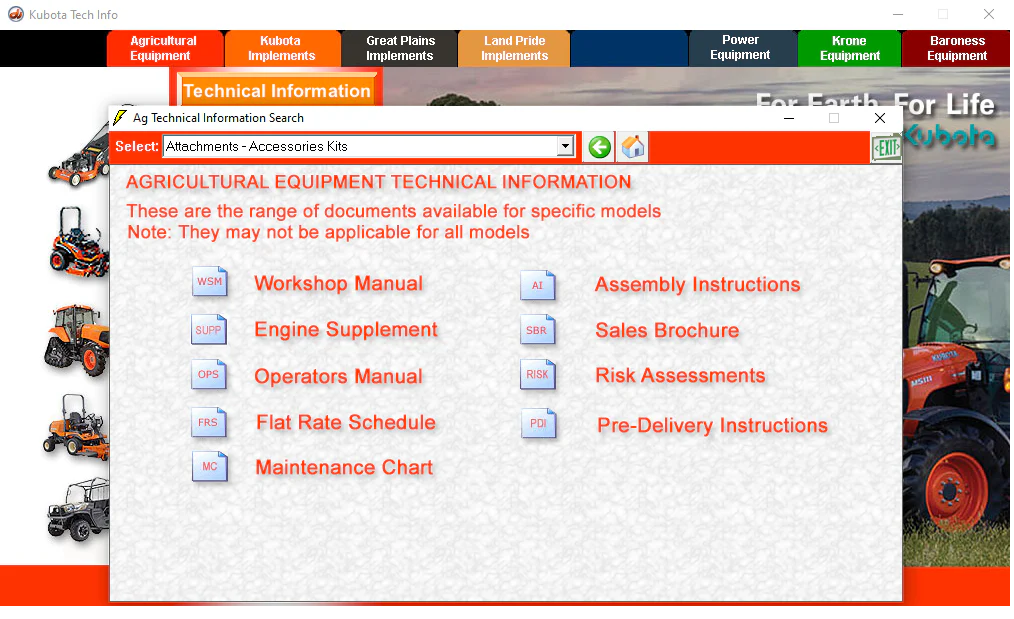Click the WSM Workshop Manual icon

pyautogui.click(x=210, y=283)
